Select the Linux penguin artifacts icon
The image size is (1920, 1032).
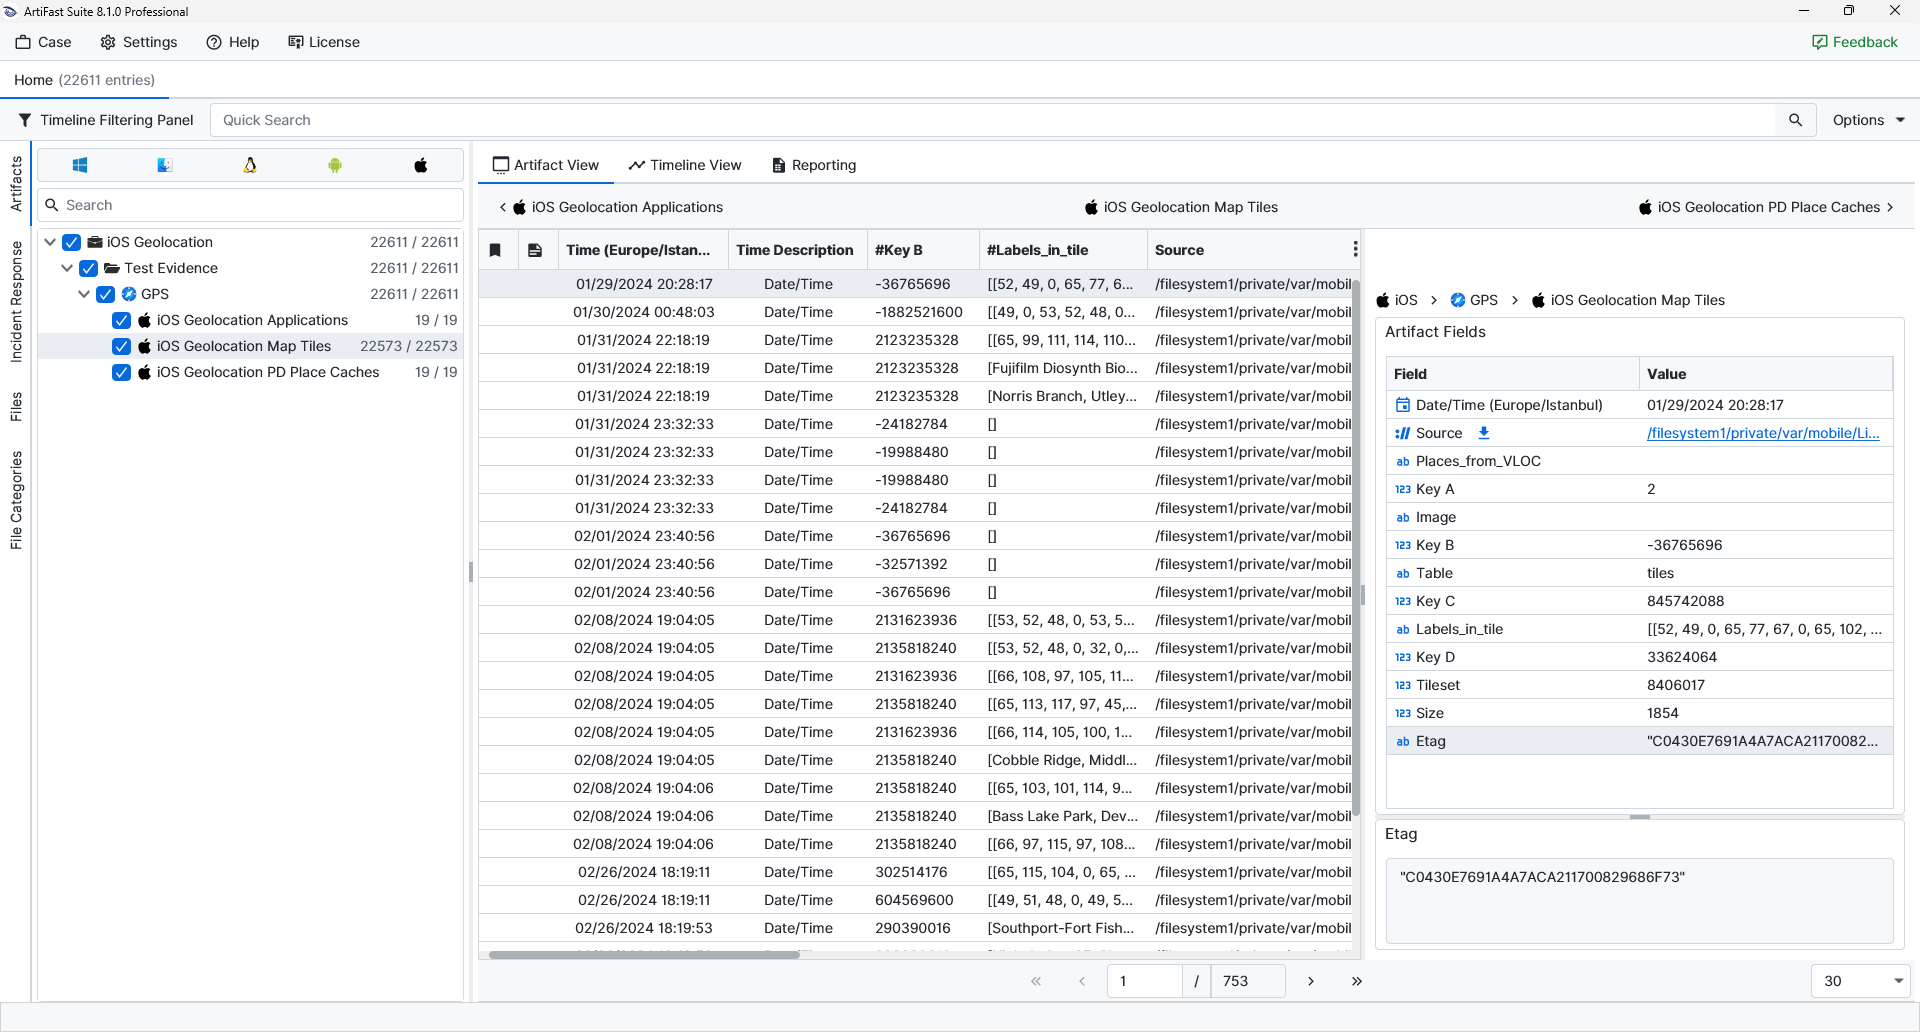coord(250,165)
